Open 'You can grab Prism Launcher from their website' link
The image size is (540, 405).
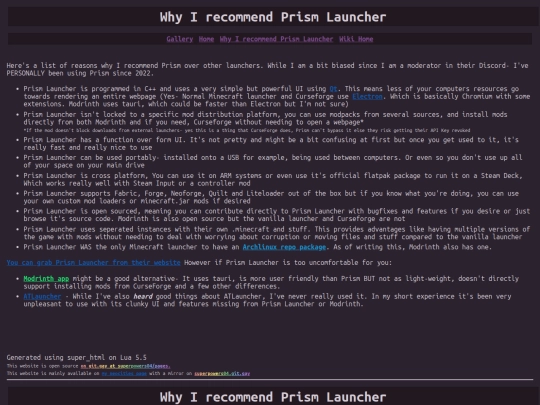coord(93,262)
